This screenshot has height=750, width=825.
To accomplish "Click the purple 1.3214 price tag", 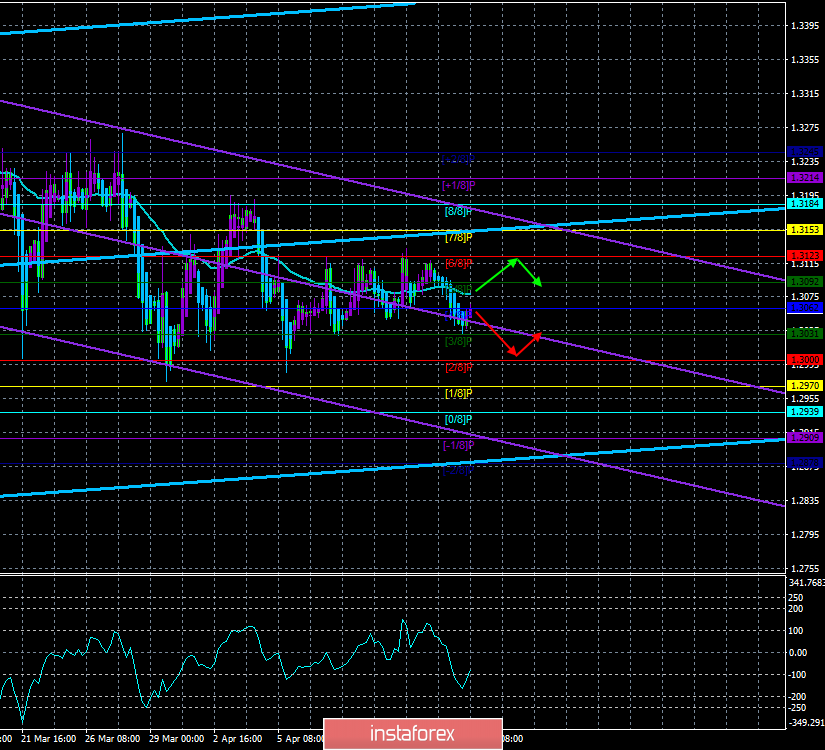I will pos(805,178).
